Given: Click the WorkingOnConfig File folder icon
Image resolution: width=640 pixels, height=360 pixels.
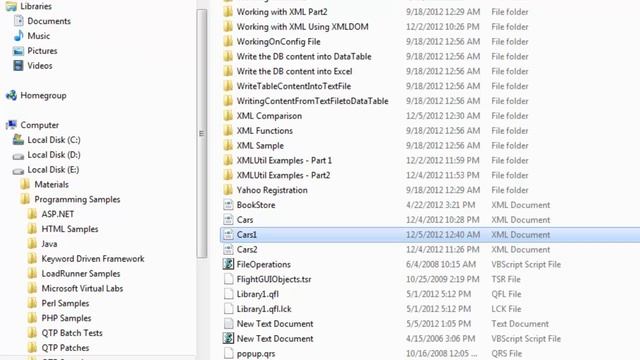Looking at the screenshot, I should (x=228, y=42).
